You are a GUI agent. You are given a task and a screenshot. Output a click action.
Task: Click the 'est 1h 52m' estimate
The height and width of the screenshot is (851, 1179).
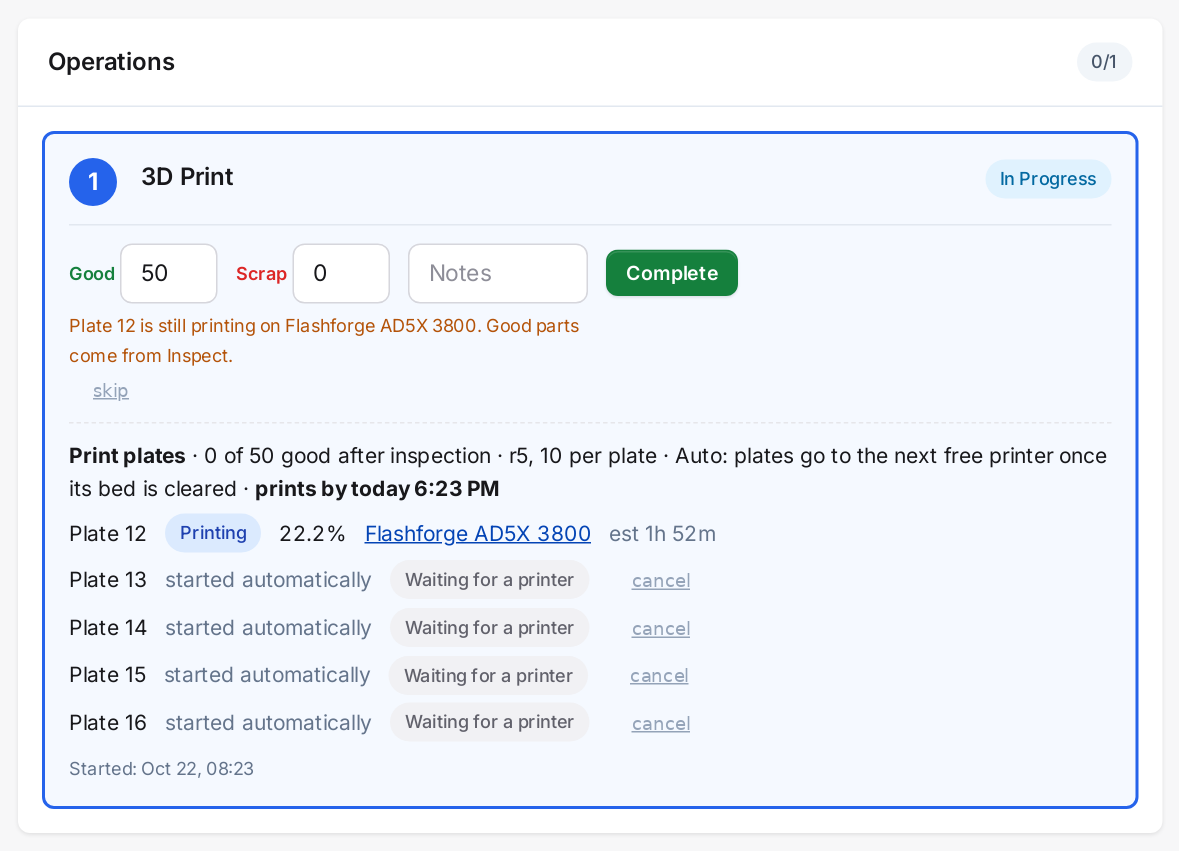click(x=662, y=534)
